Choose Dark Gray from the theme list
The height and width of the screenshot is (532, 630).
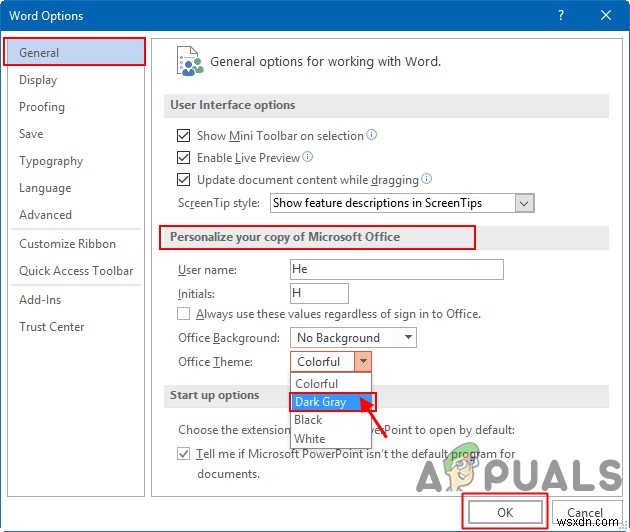click(331, 402)
